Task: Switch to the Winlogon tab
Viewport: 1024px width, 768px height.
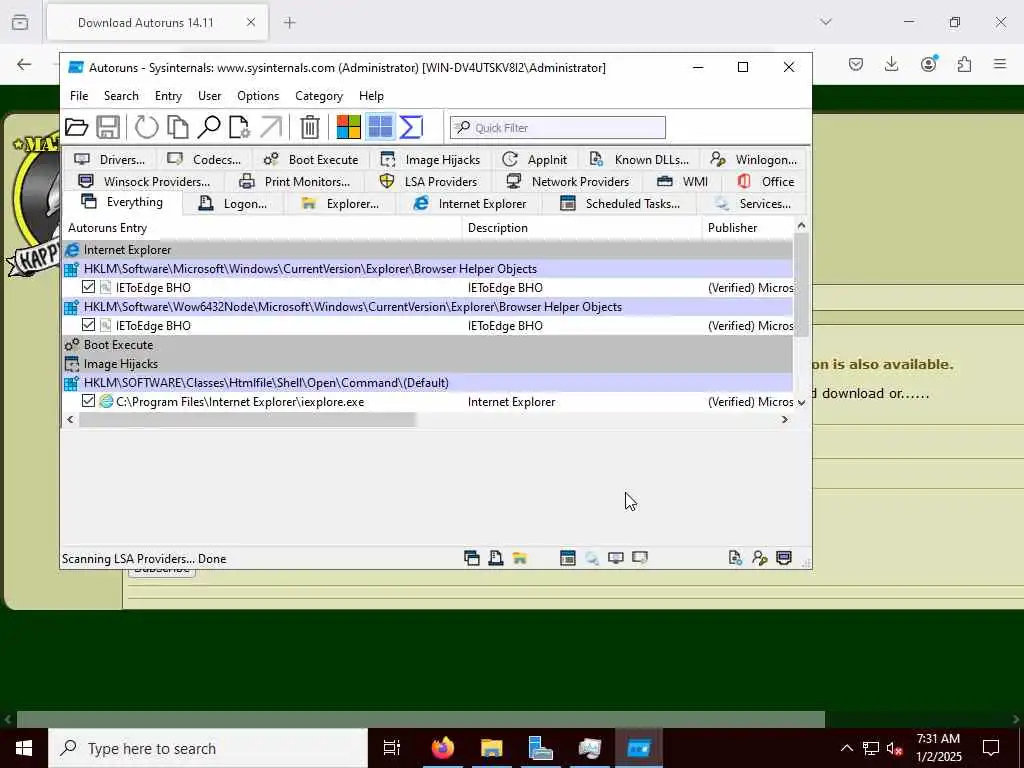Action: pos(754,159)
